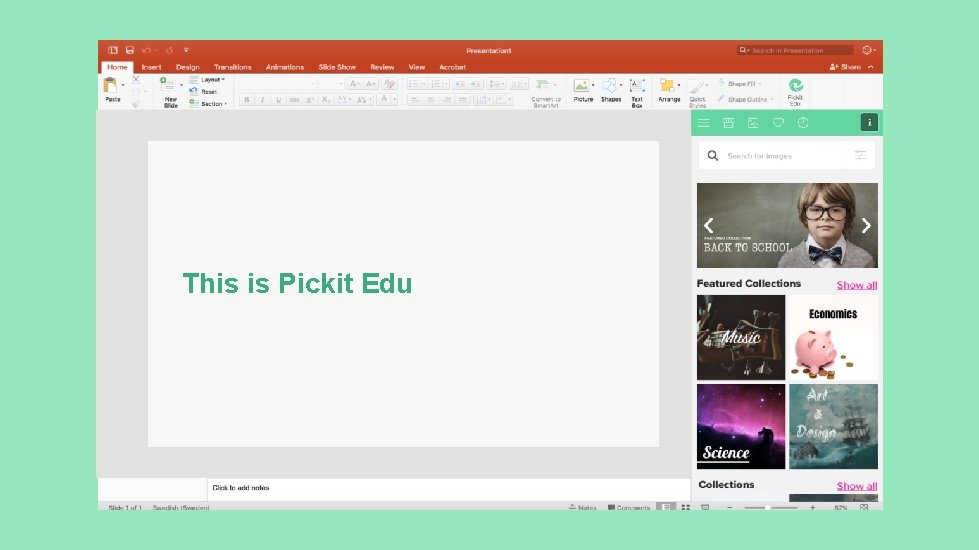This screenshot has height=550, width=979.
Task: Open the Layout dropdown
Action: coord(207,80)
